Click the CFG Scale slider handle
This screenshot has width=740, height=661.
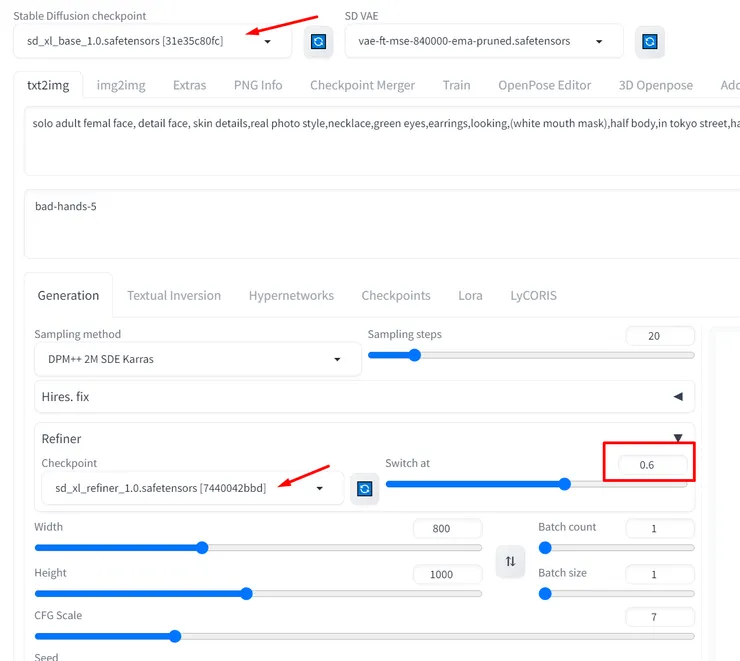pos(175,636)
